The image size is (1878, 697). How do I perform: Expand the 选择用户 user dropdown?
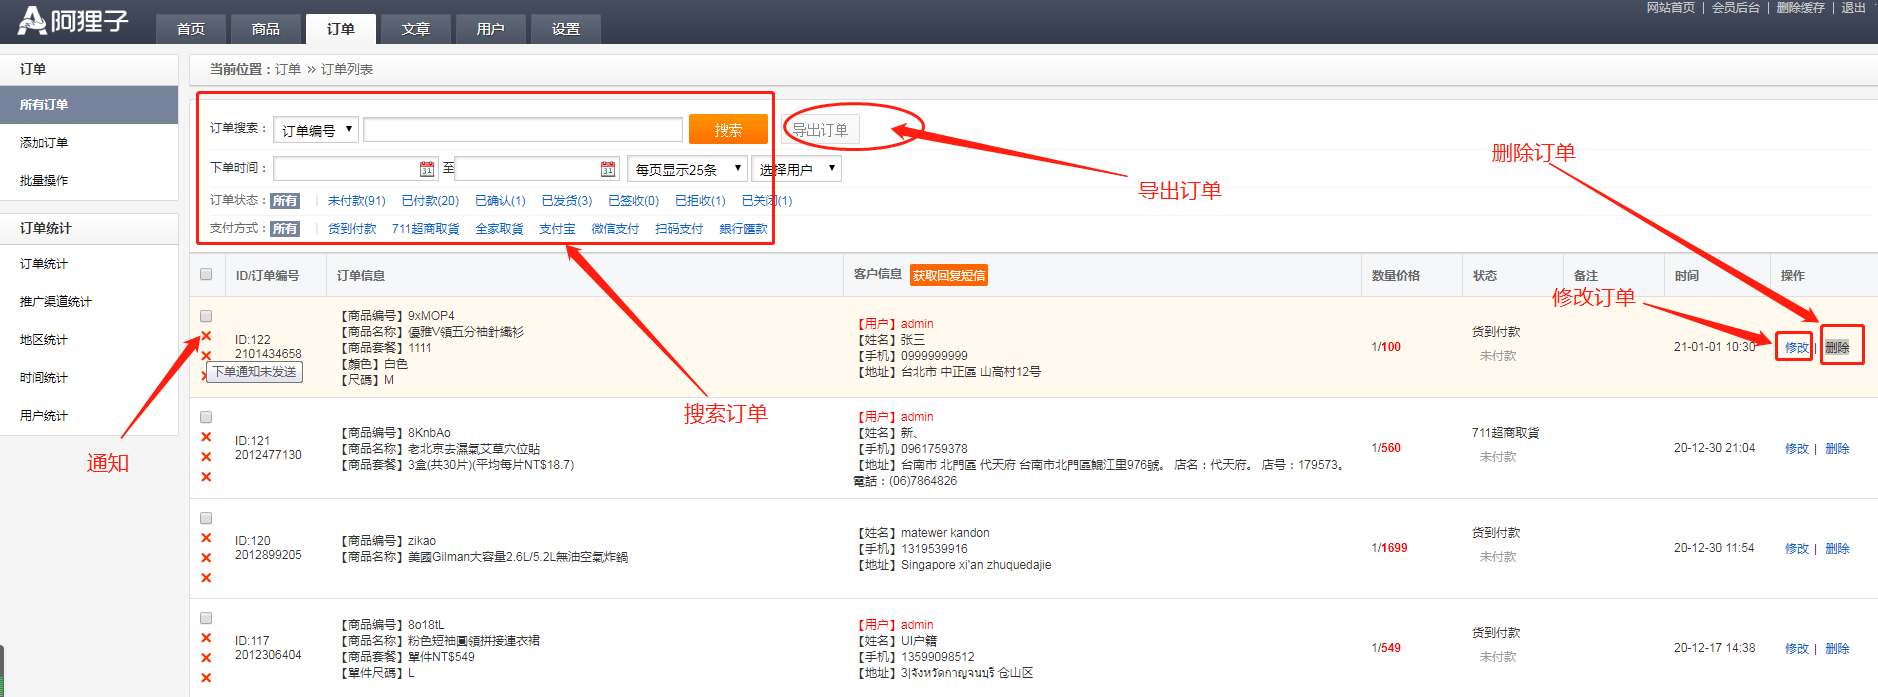point(796,169)
